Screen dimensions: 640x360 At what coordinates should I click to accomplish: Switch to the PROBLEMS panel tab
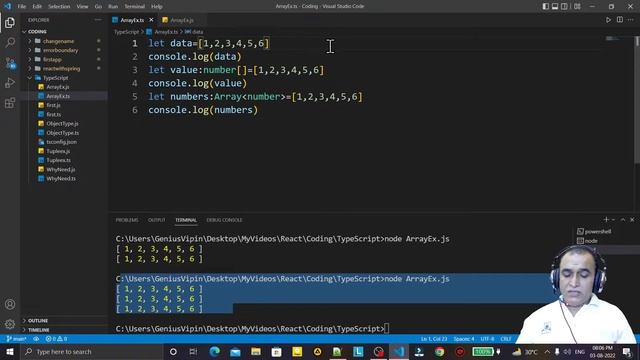point(127,220)
